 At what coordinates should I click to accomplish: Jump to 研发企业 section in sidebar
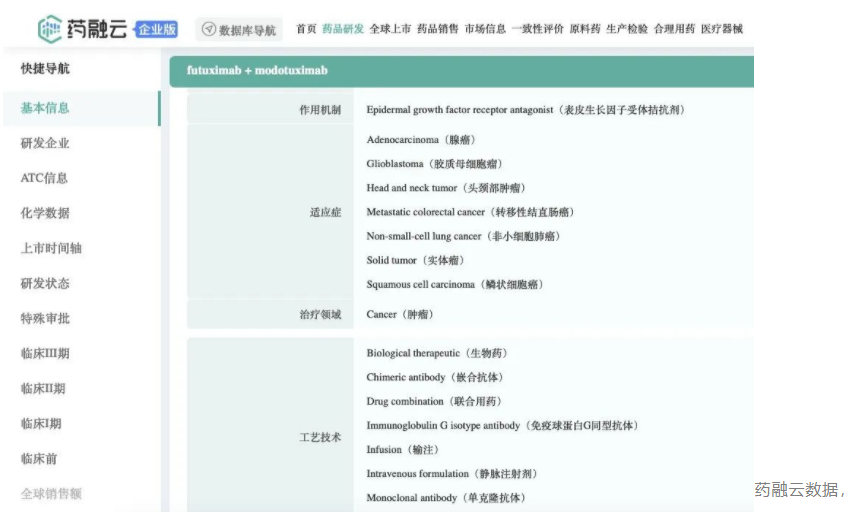click(46, 143)
